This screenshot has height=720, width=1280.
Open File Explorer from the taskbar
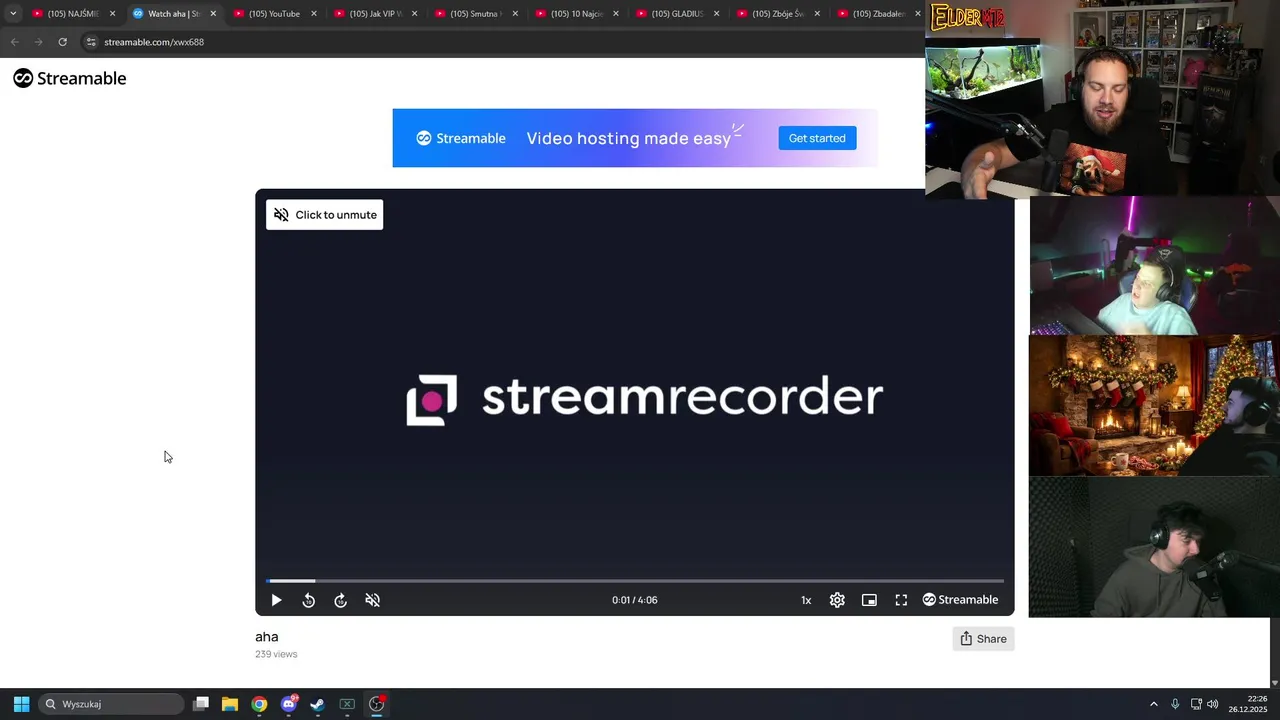(x=230, y=704)
